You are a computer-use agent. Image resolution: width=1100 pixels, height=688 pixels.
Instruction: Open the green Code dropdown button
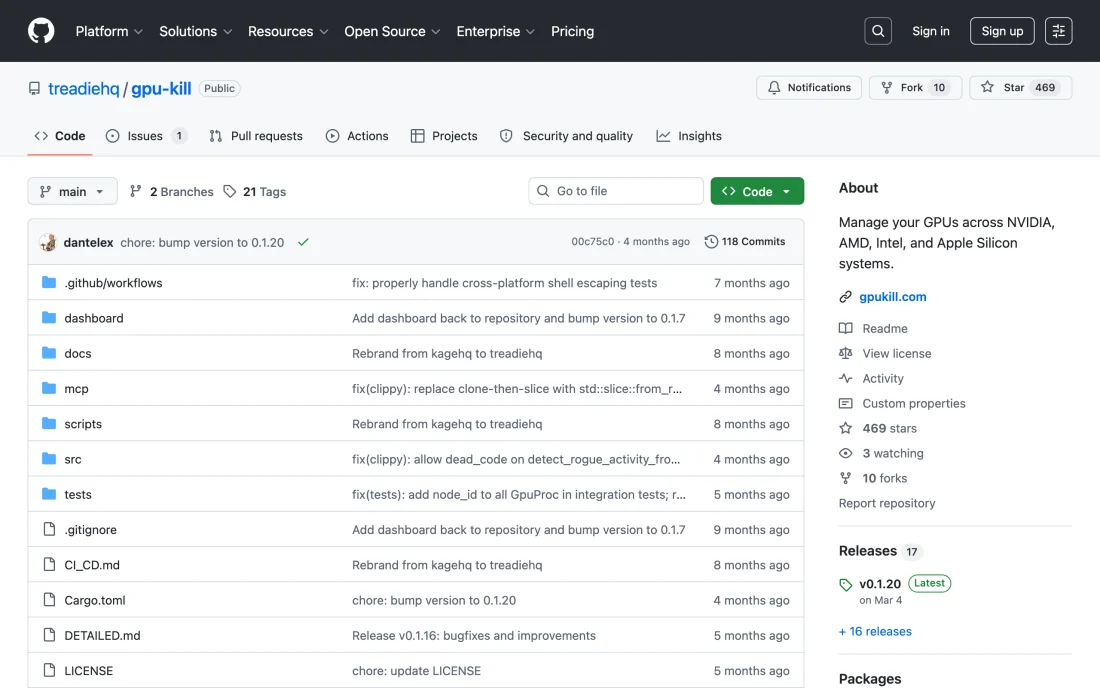click(757, 191)
